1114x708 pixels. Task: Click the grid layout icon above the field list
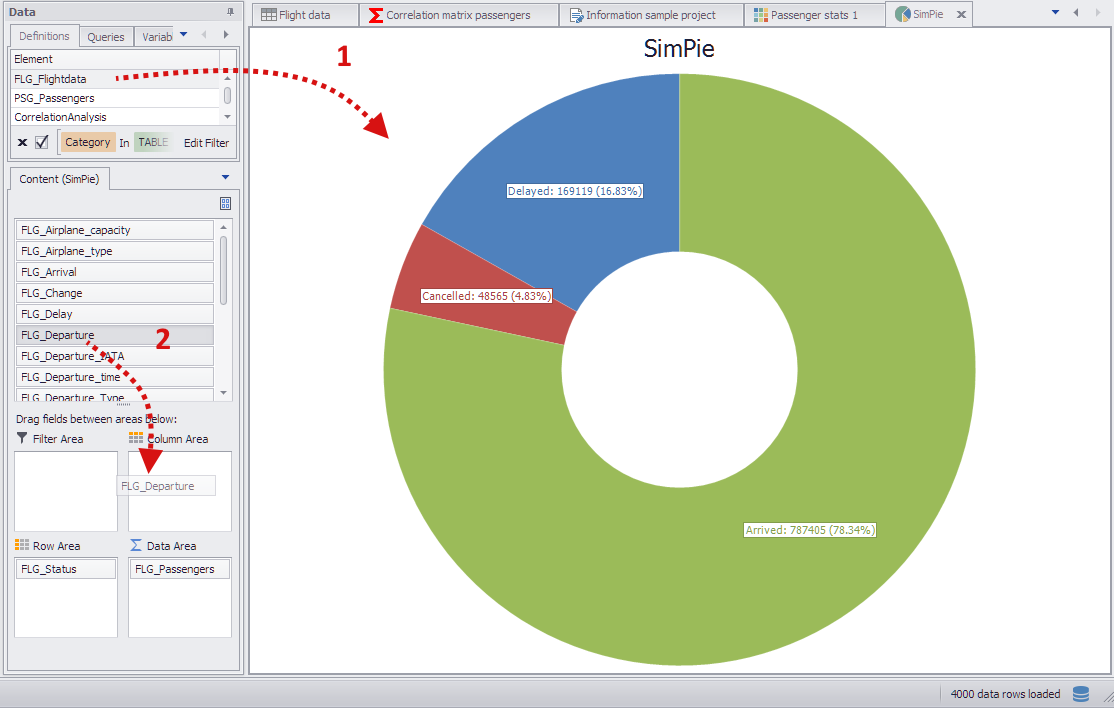225,202
